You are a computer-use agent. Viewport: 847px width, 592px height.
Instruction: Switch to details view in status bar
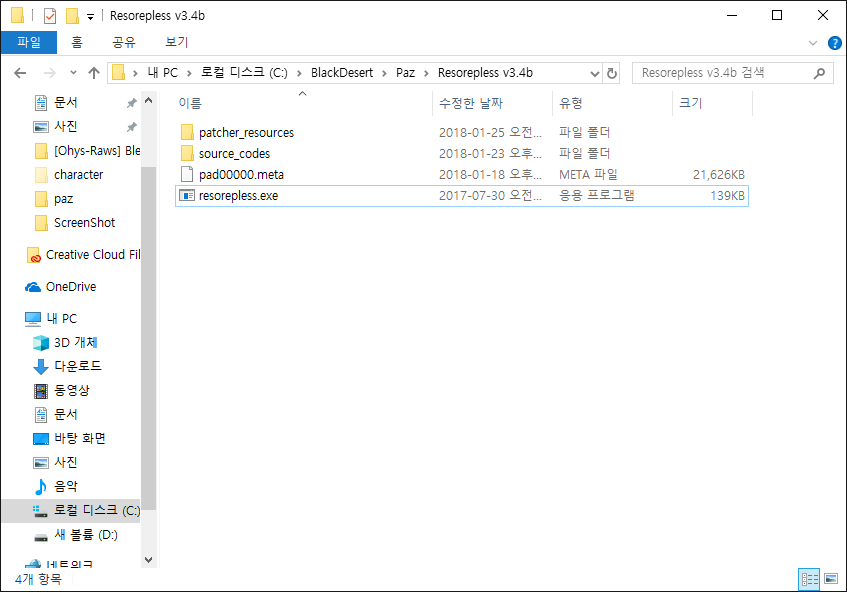(x=809, y=579)
